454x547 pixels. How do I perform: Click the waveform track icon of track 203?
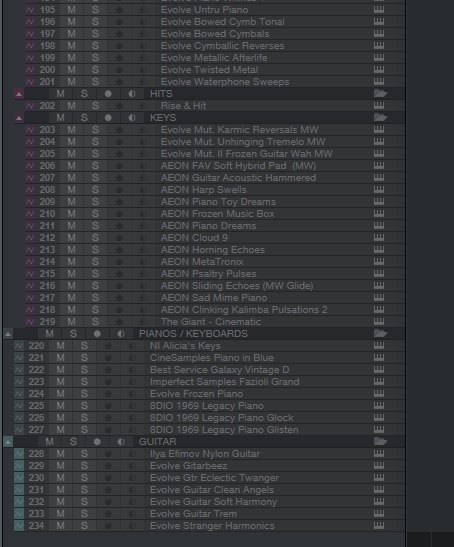tap(30, 130)
